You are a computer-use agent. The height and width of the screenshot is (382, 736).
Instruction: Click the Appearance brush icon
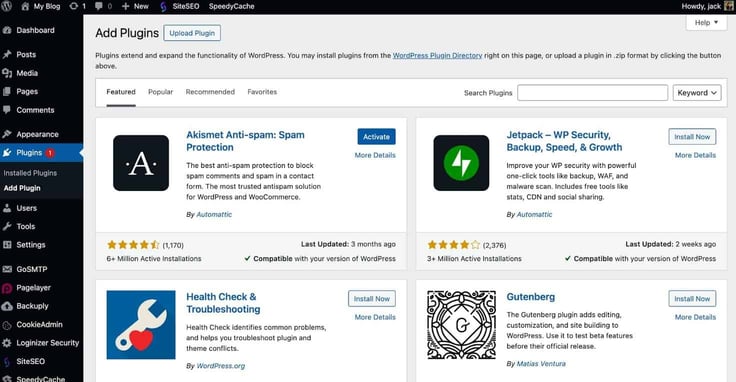point(7,134)
